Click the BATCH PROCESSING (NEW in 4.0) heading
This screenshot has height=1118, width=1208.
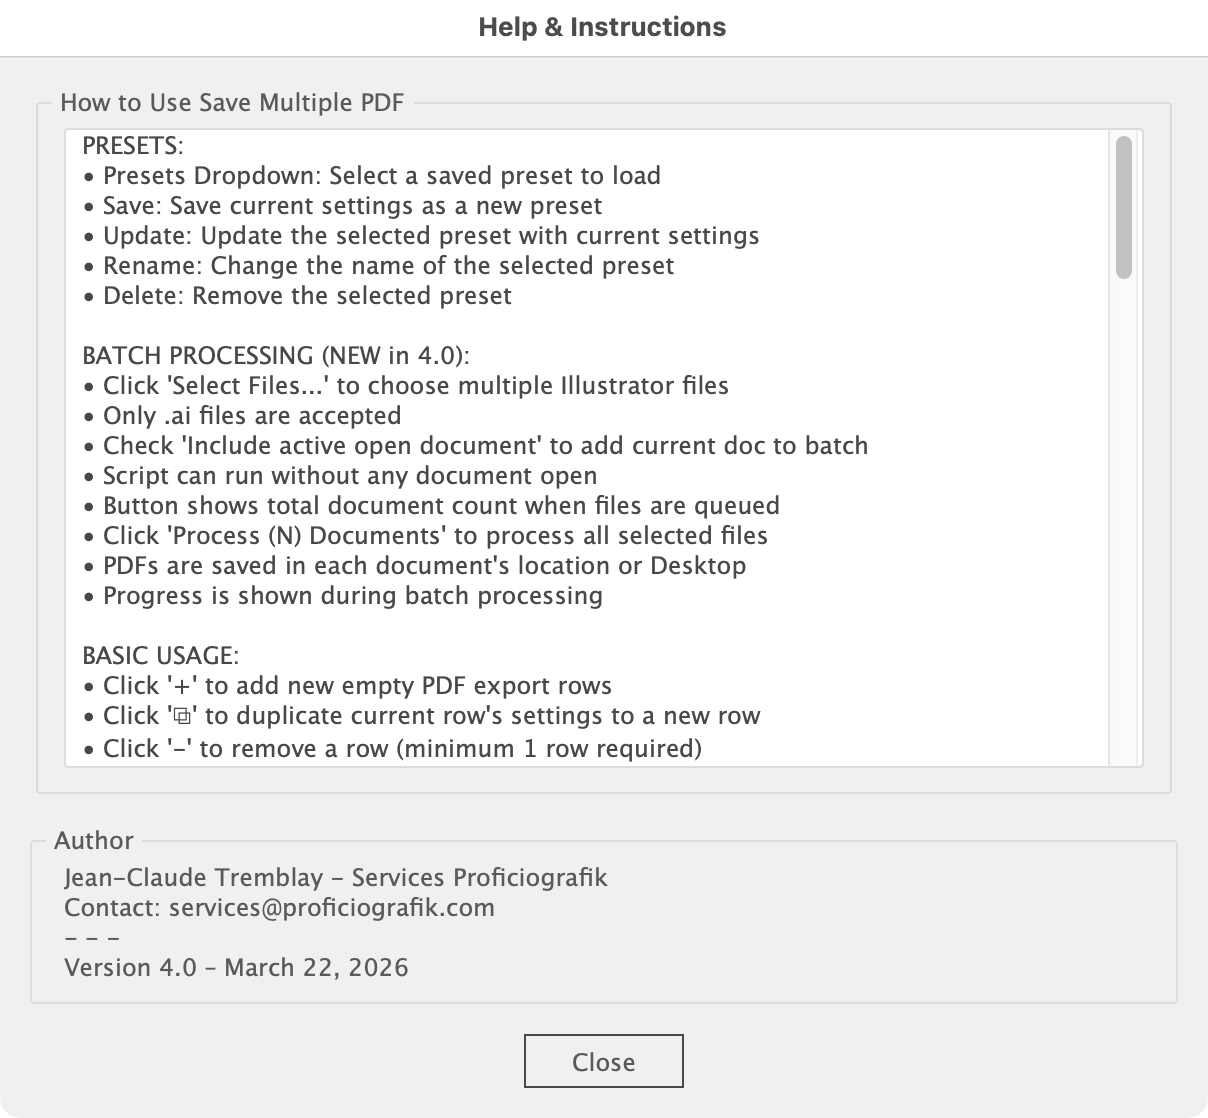coord(275,356)
